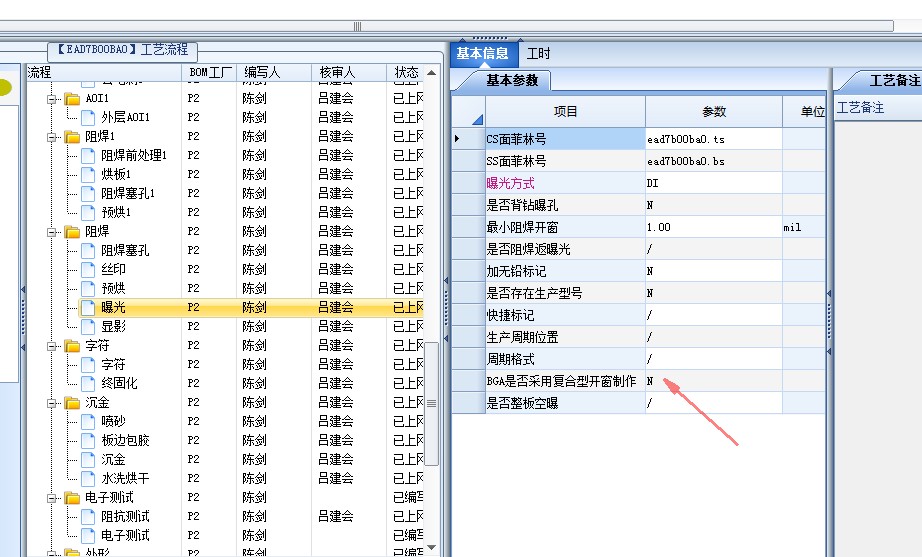Click the 烘板1 document icon
The image size is (922, 557).
tap(88, 175)
